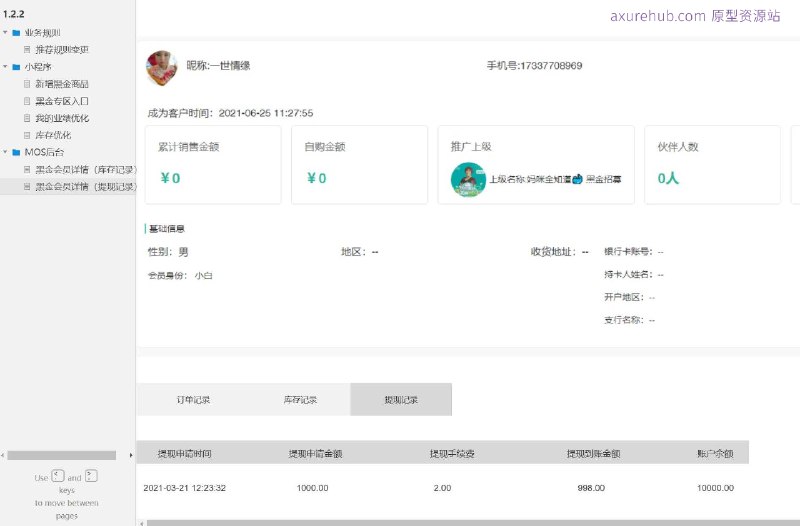
Task: Click the 支行名称 field label
Action: [x=623, y=320]
